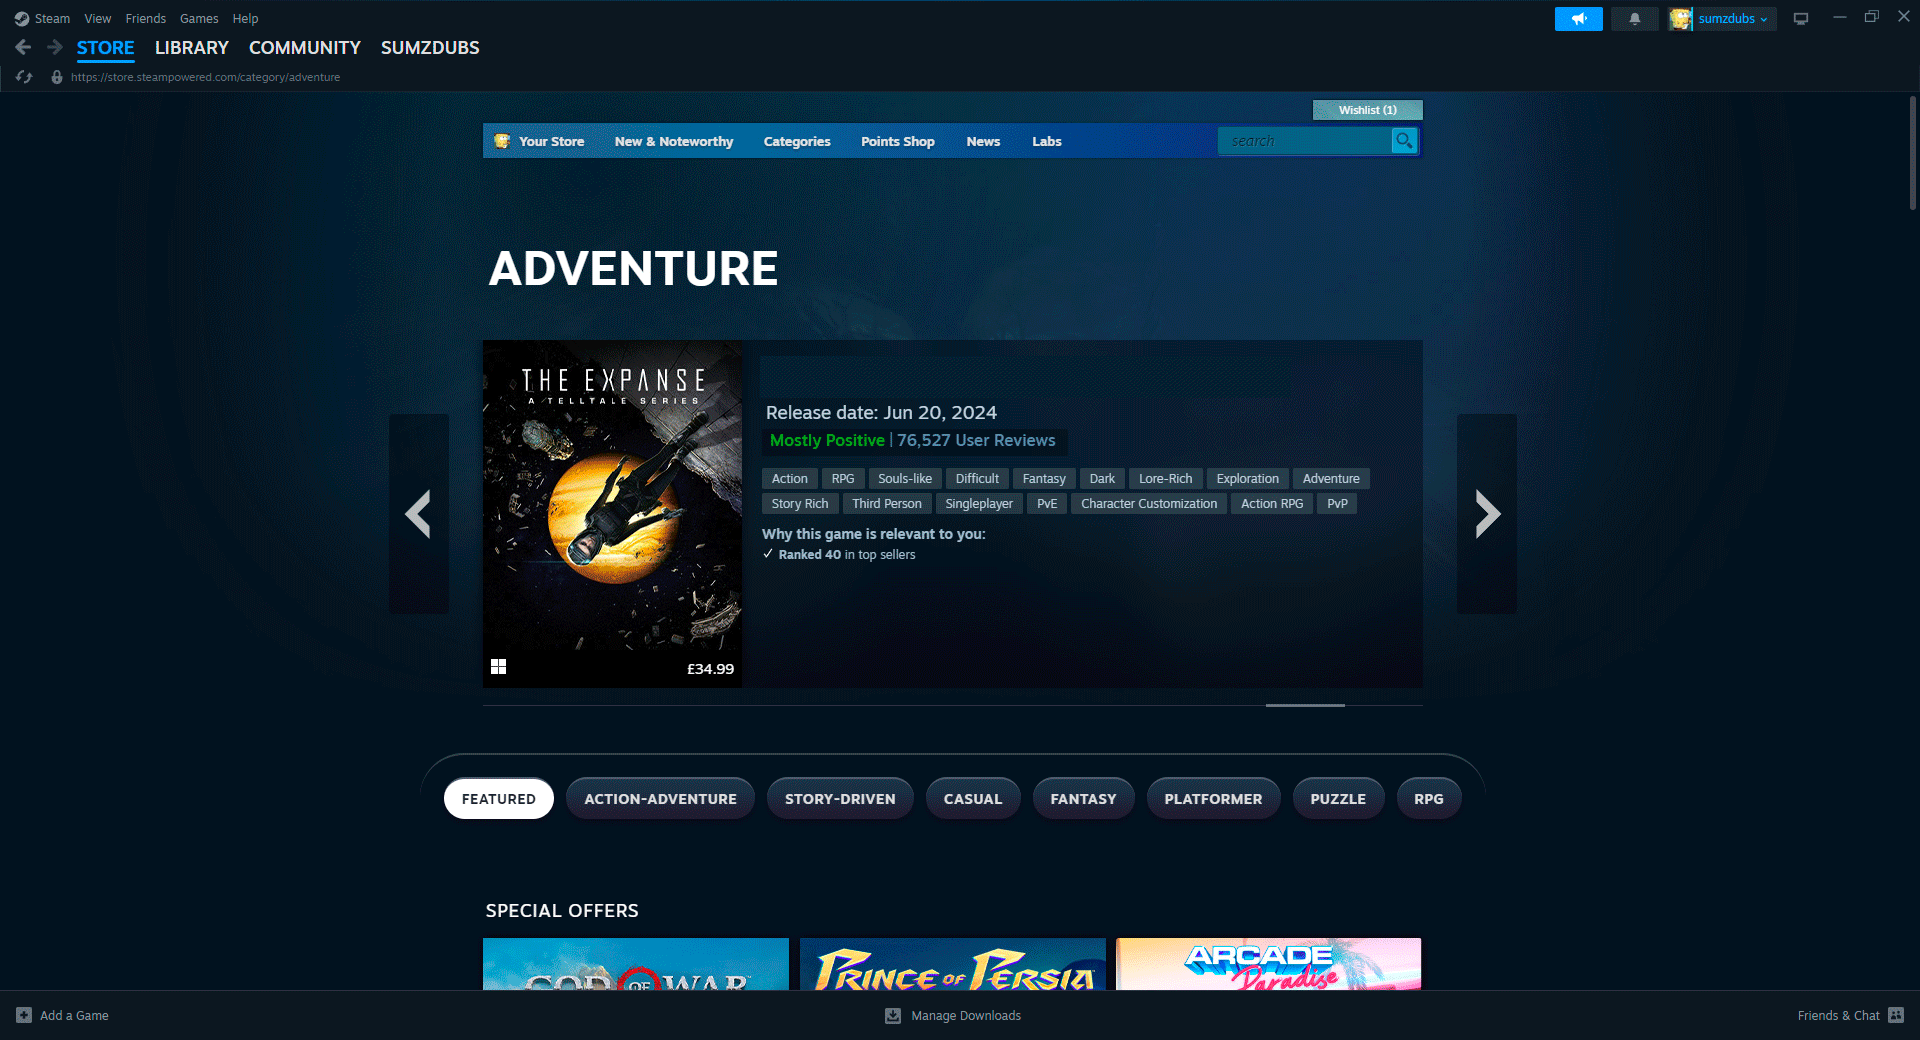
Task: Select the STORY-DRIVEN tab
Action: (840, 799)
